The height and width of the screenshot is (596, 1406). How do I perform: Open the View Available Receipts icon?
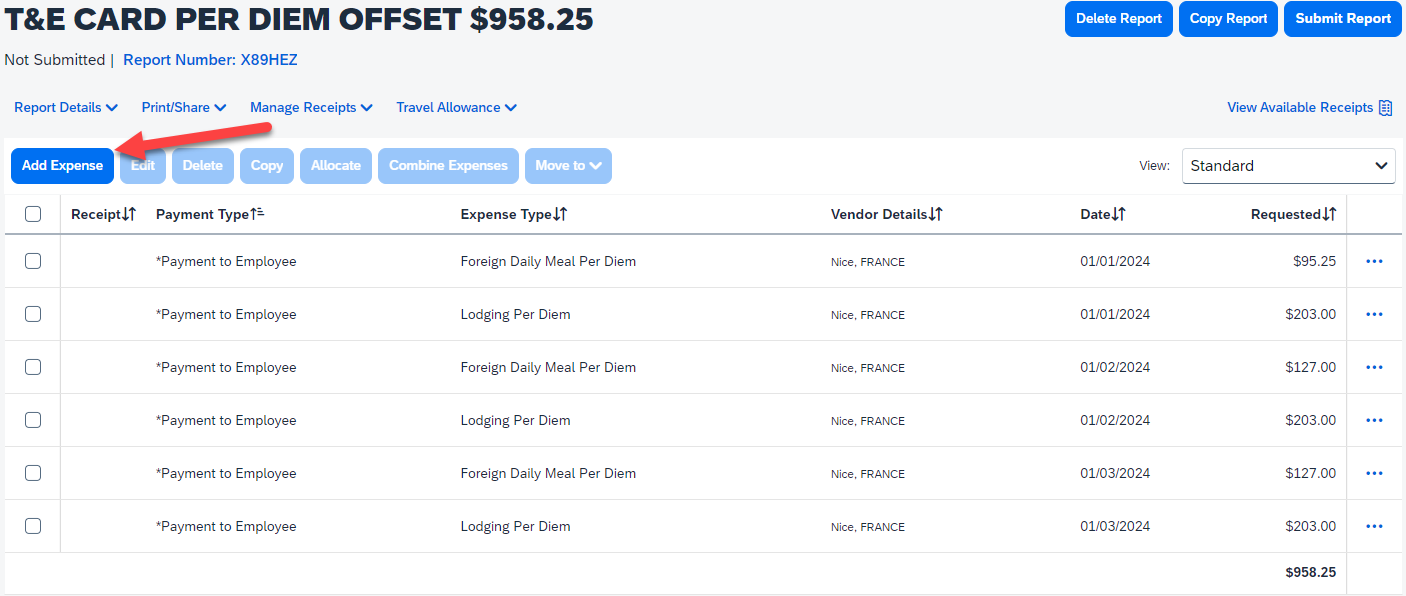[1386, 107]
